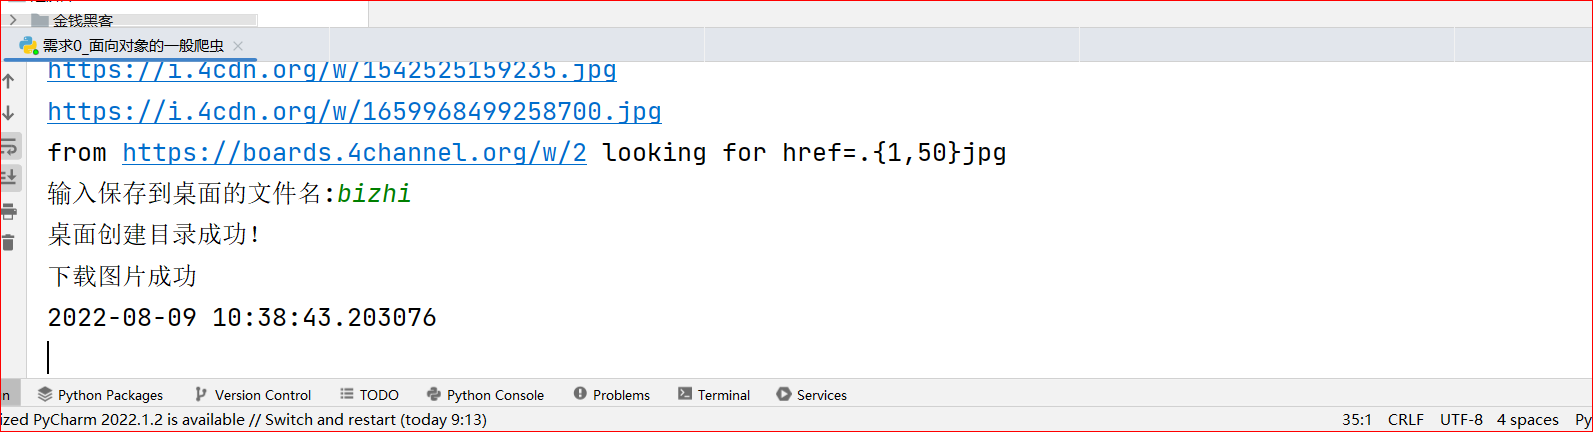Show the Problems tool window

point(611,395)
